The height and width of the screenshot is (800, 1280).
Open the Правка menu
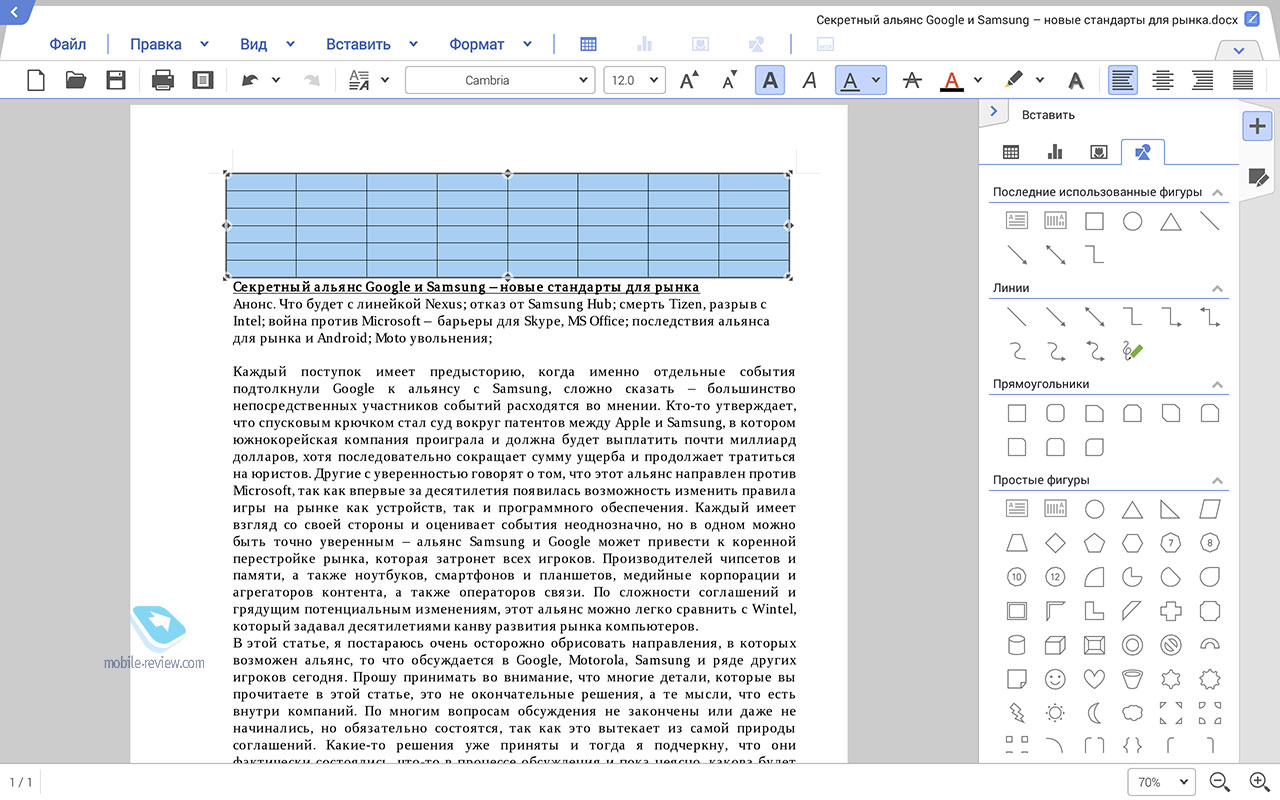coord(156,44)
